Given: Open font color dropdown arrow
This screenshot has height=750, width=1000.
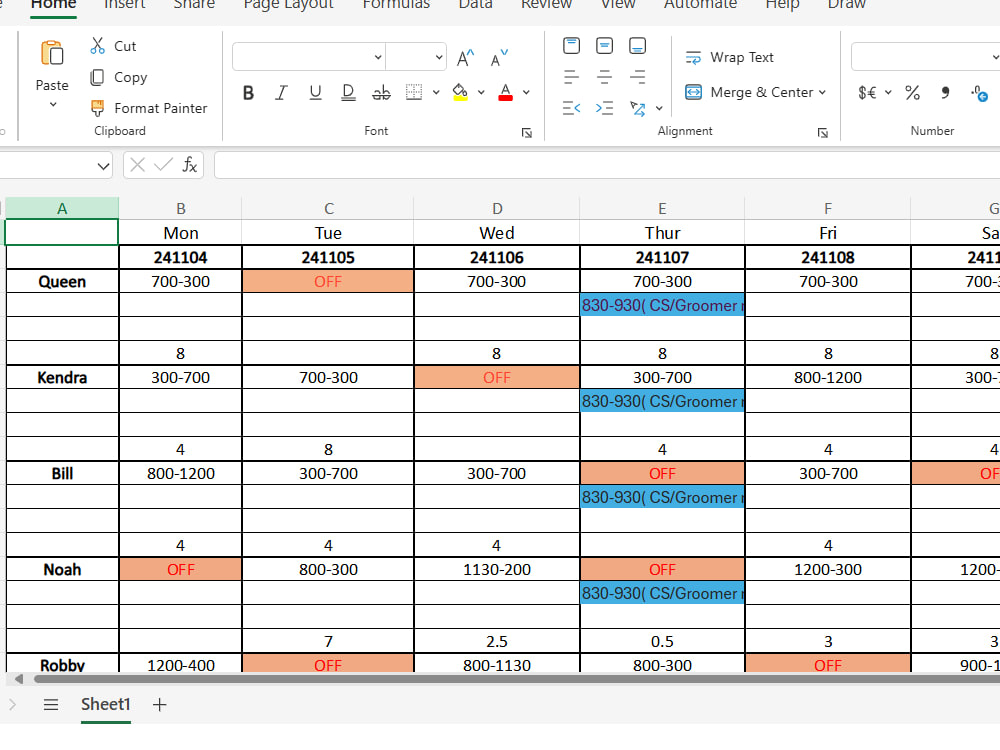Looking at the screenshot, I should tap(526, 92).
